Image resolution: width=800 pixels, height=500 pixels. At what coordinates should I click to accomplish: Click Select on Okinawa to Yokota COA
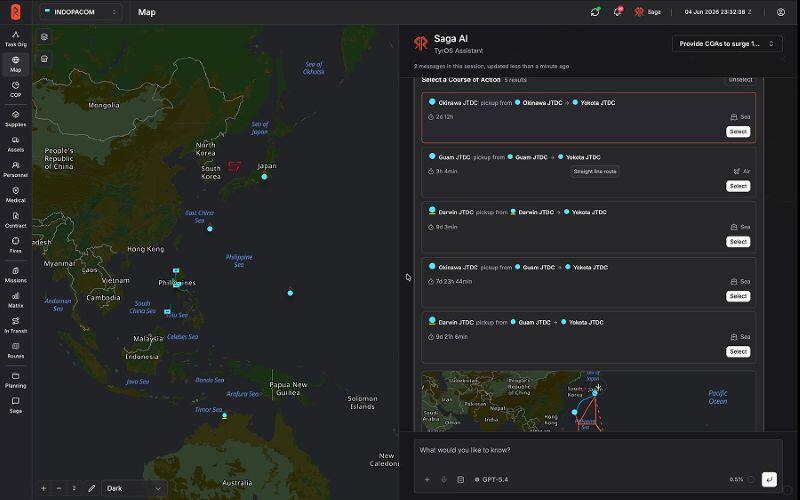[738, 132]
